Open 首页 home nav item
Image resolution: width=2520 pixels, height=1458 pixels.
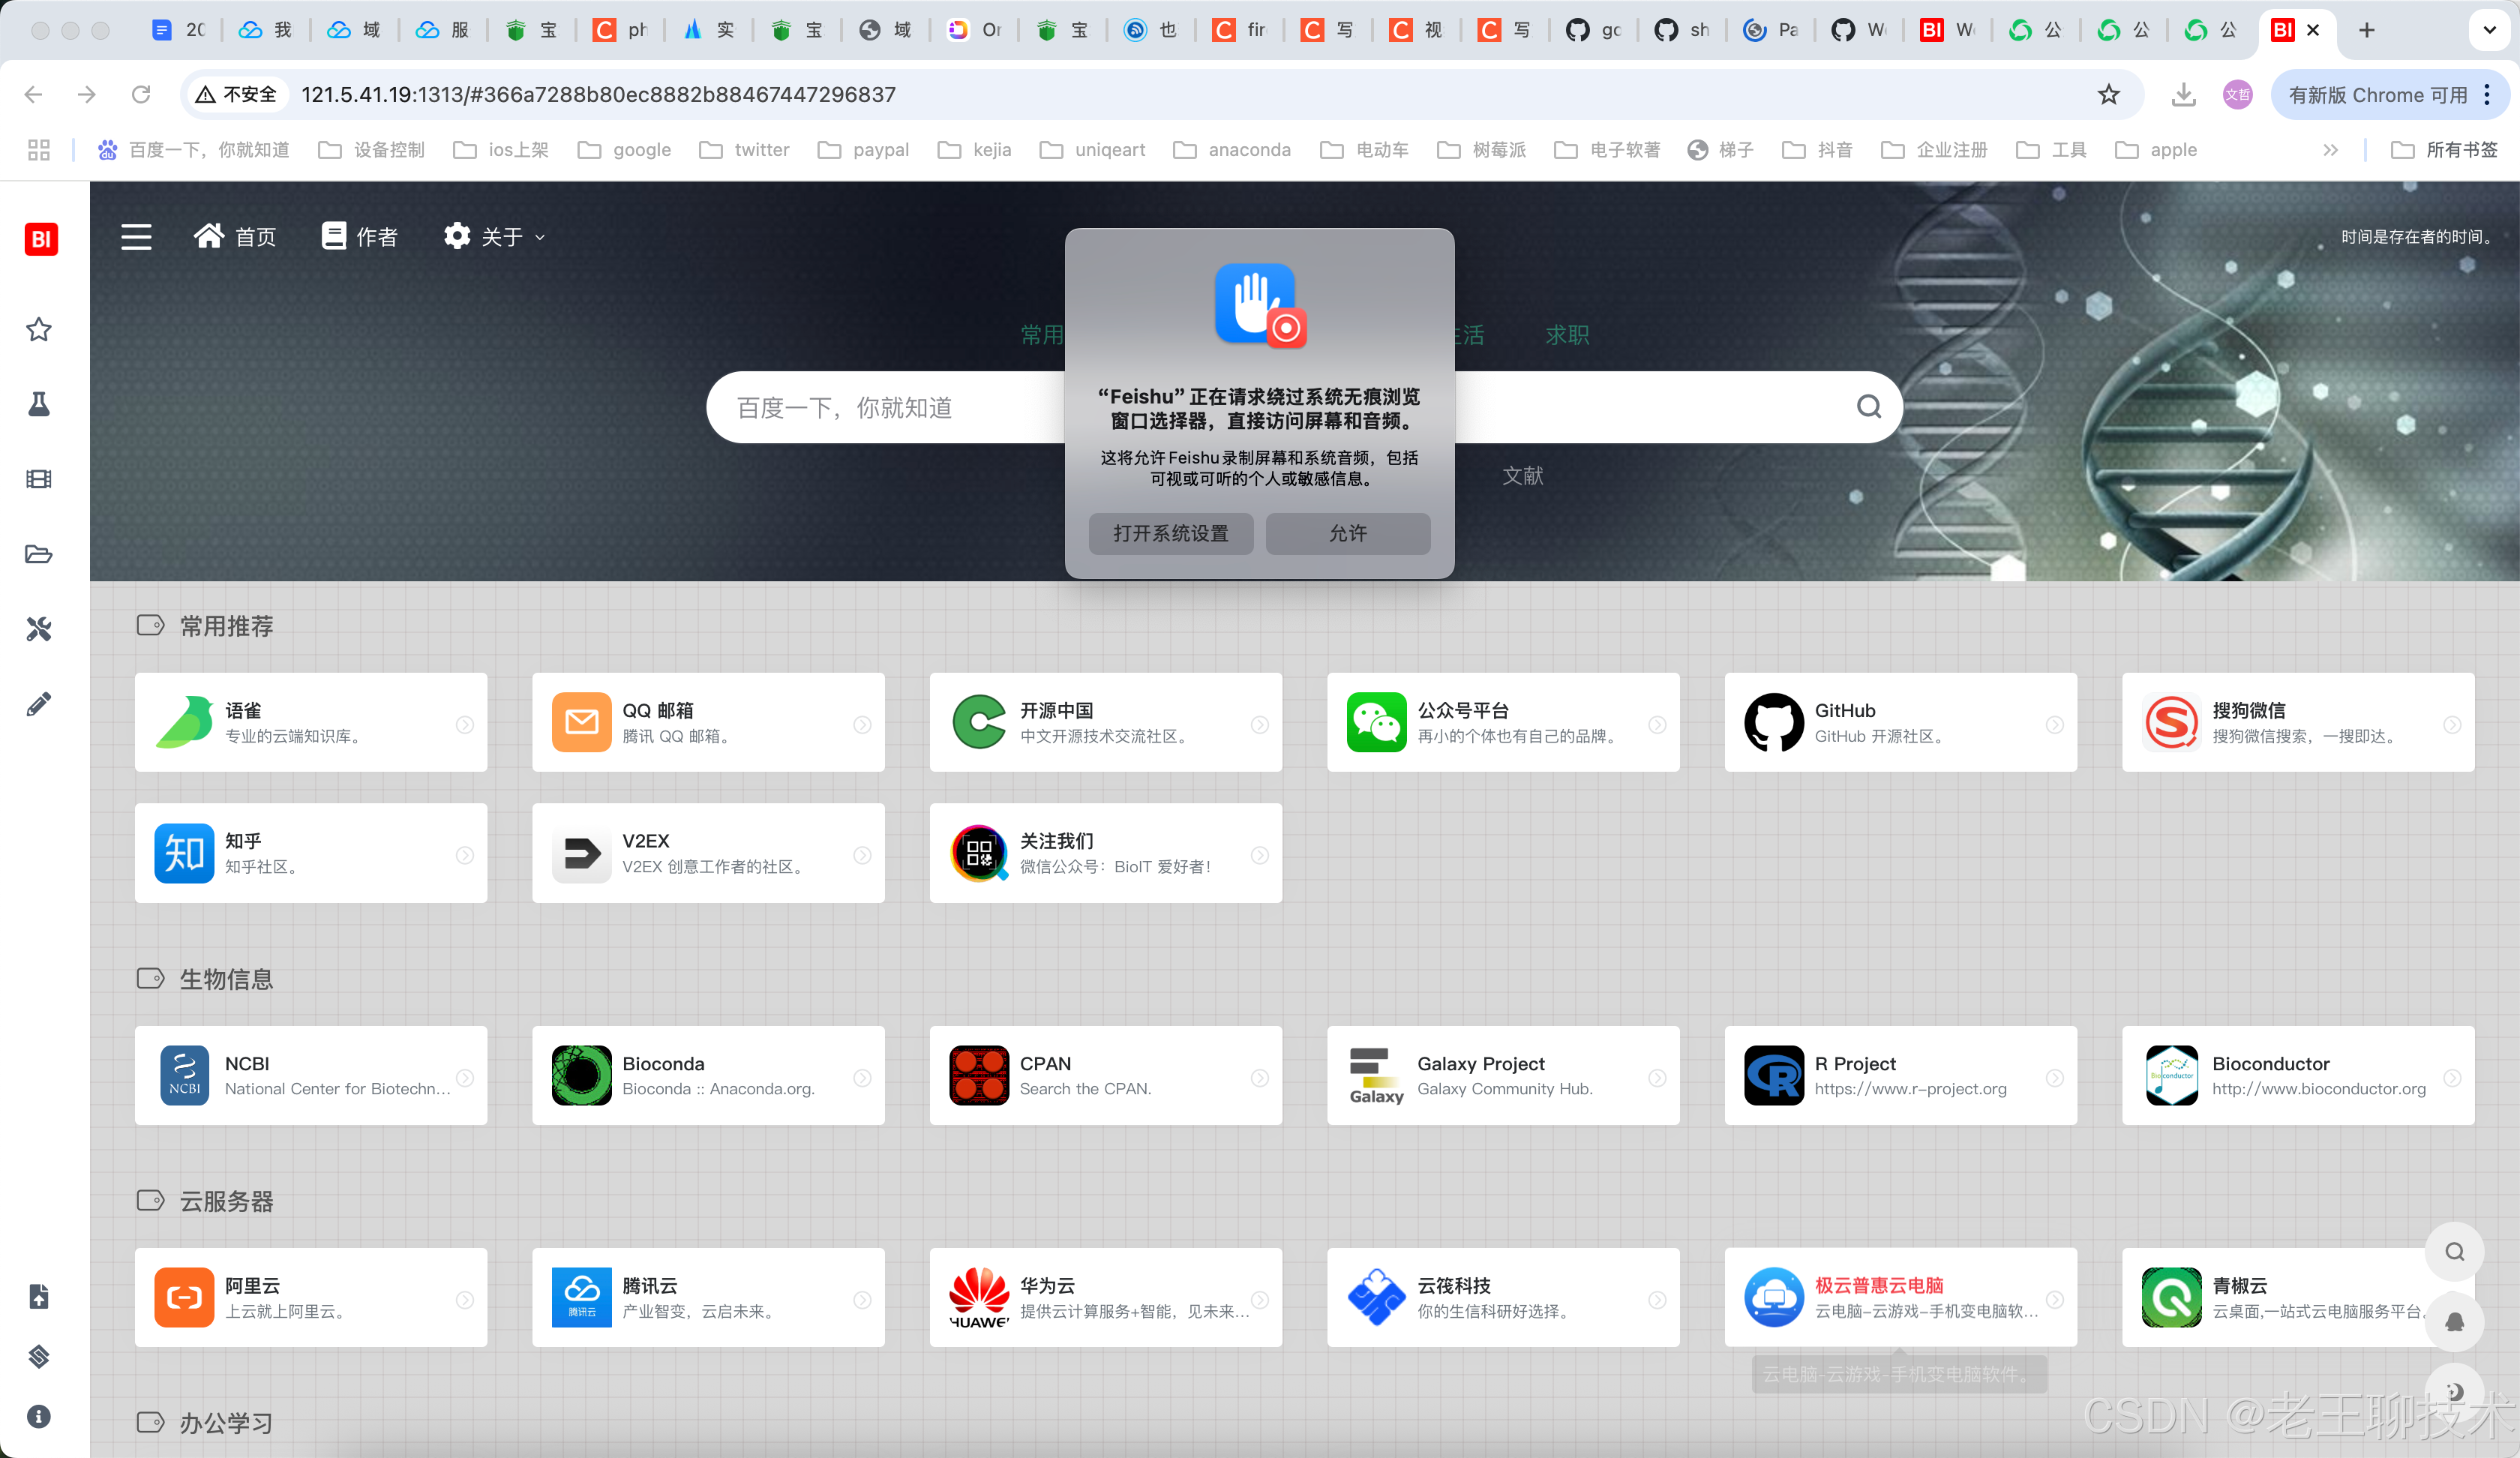[x=235, y=237]
